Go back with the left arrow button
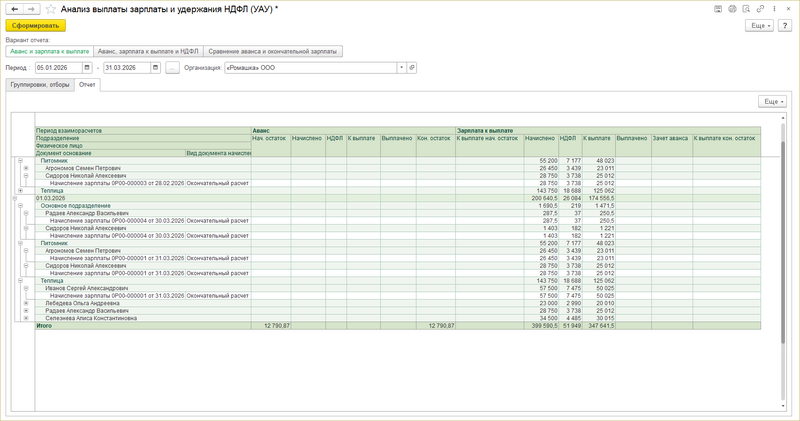The image size is (800, 421). [x=14, y=9]
